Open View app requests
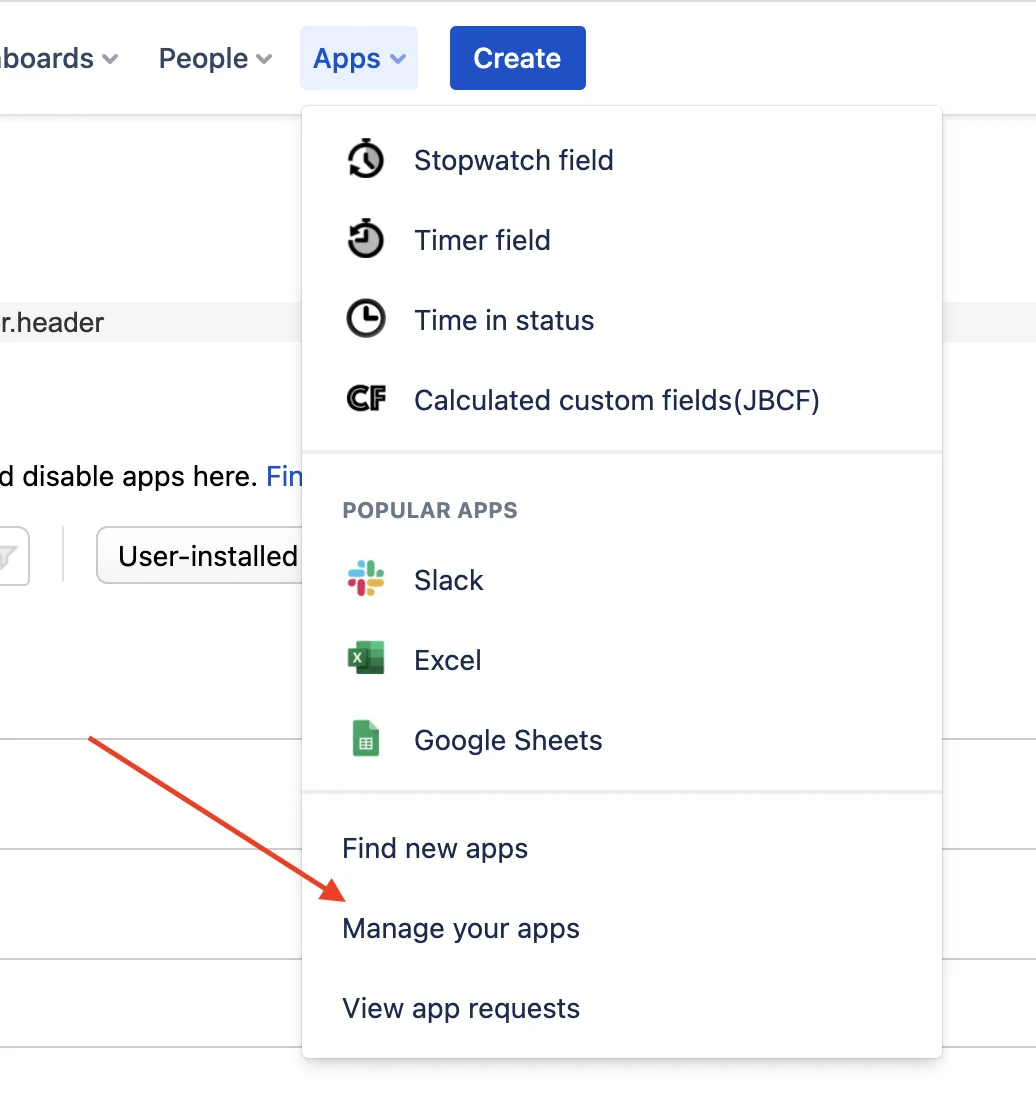 click(460, 1008)
